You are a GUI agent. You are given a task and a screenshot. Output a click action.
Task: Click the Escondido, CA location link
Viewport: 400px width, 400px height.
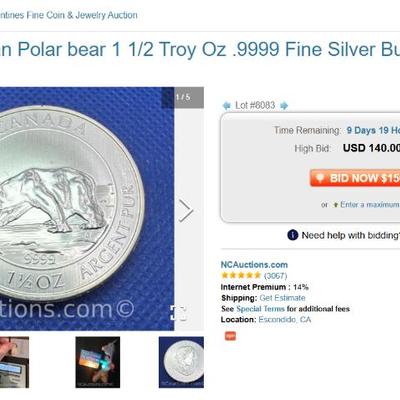pos(285,320)
